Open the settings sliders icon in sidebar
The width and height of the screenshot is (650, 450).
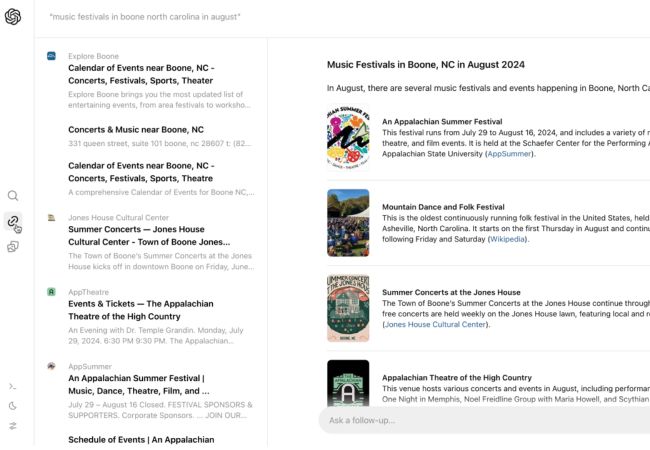(x=13, y=426)
